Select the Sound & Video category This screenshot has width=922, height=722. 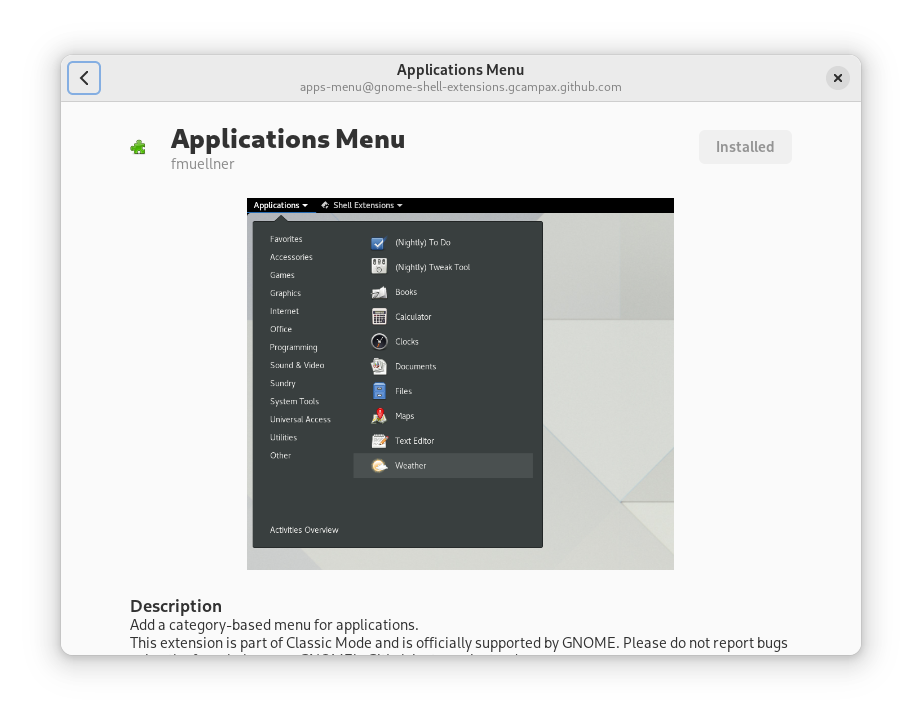[297, 366]
